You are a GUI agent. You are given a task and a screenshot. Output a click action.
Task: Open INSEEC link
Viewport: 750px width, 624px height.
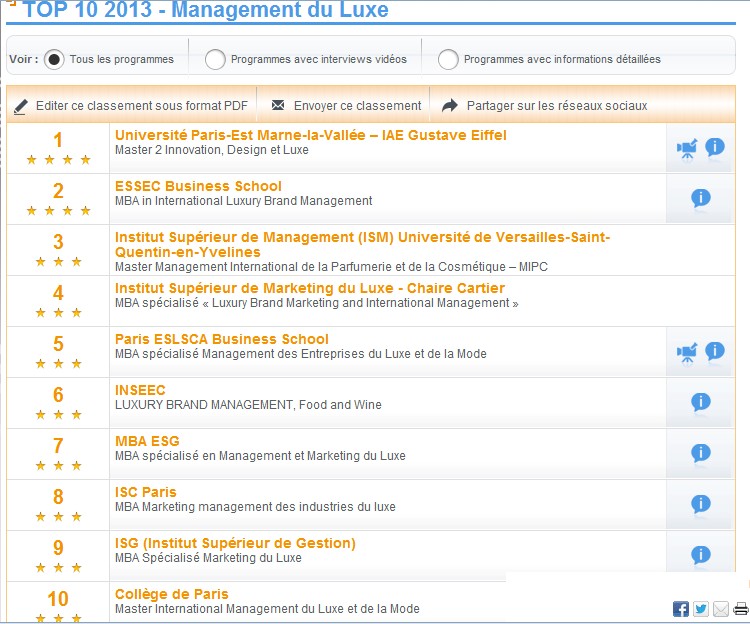coord(140,390)
